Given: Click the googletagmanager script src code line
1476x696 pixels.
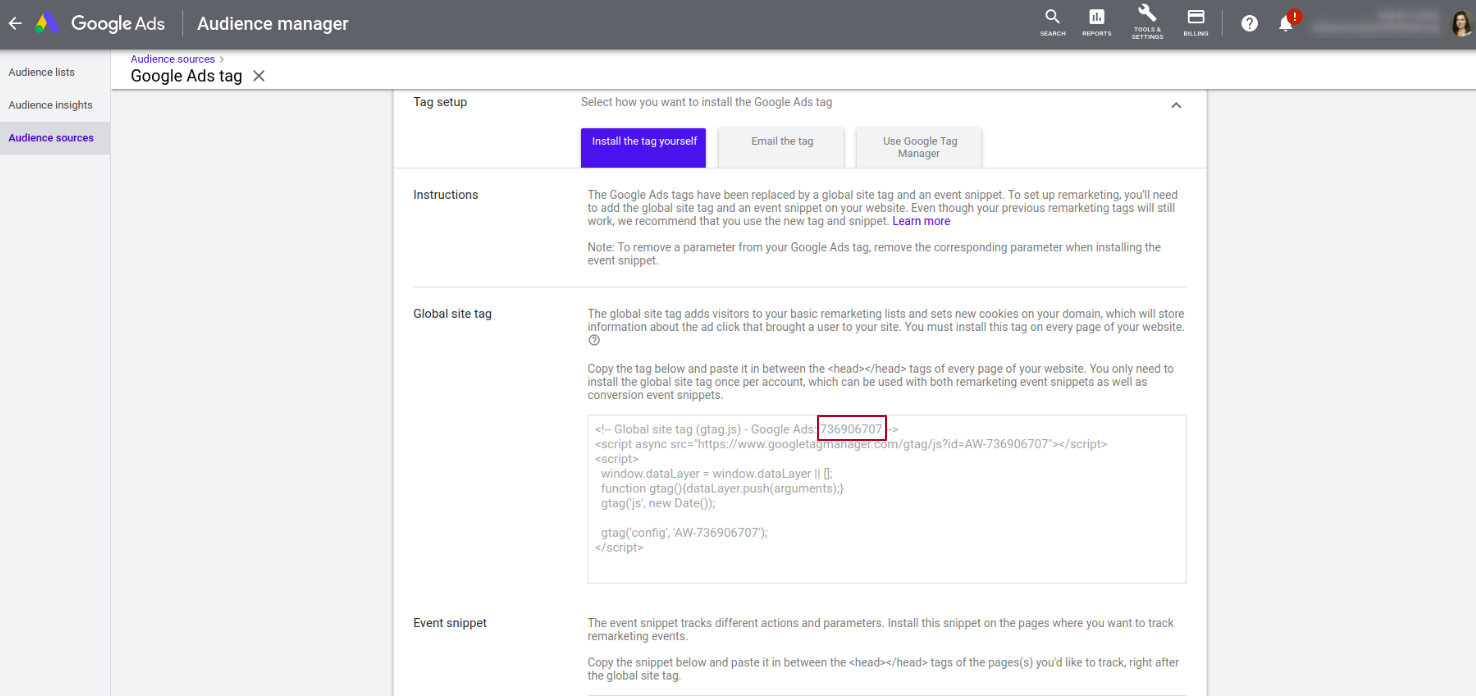Looking at the screenshot, I should point(851,444).
